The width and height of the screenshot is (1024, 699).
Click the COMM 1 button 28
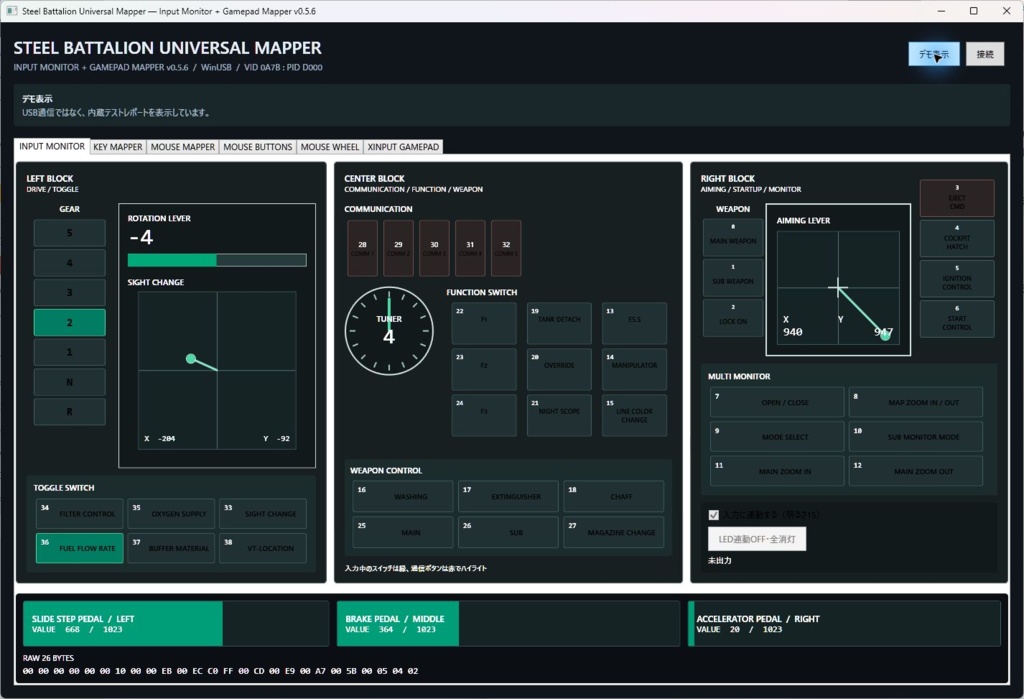(x=362, y=248)
